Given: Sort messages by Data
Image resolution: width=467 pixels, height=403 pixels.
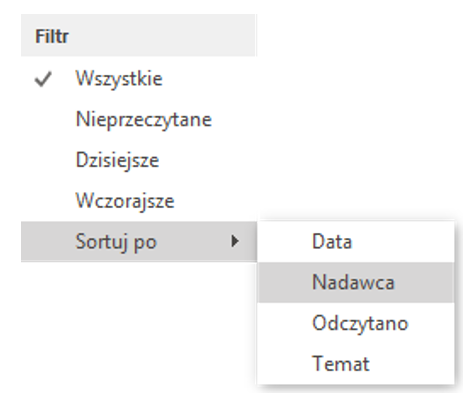Looking at the screenshot, I should 356,242.
